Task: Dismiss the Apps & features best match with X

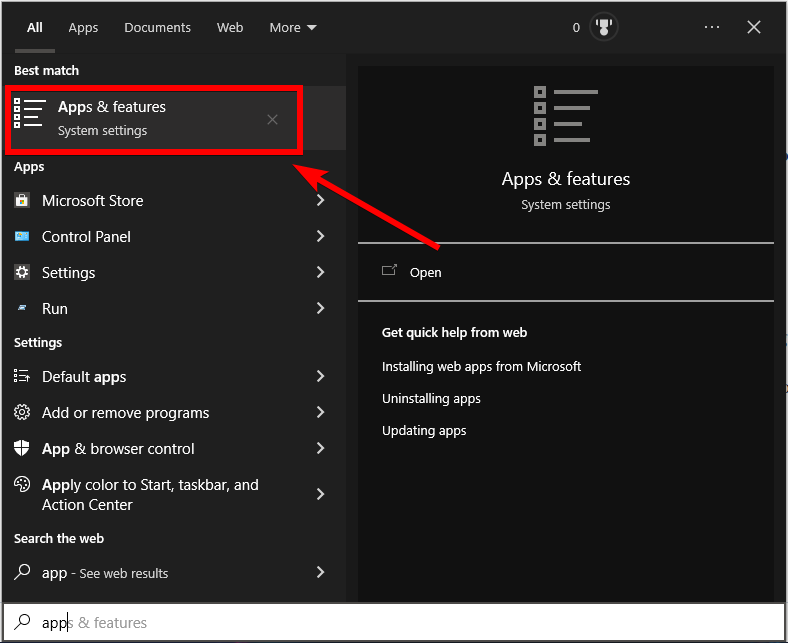Action: click(x=272, y=120)
